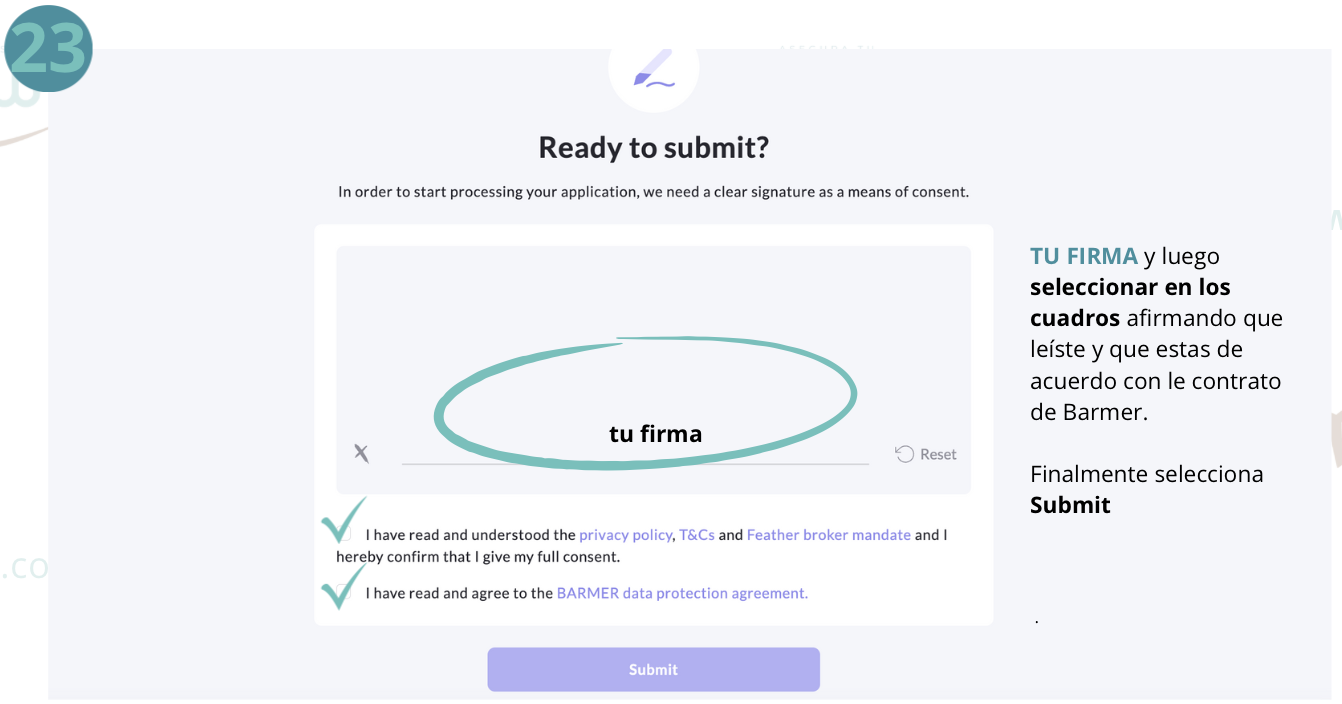The width and height of the screenshot is (1342, 704).
Task: Click the number 23 step badge
Action: tap(48, 48)
